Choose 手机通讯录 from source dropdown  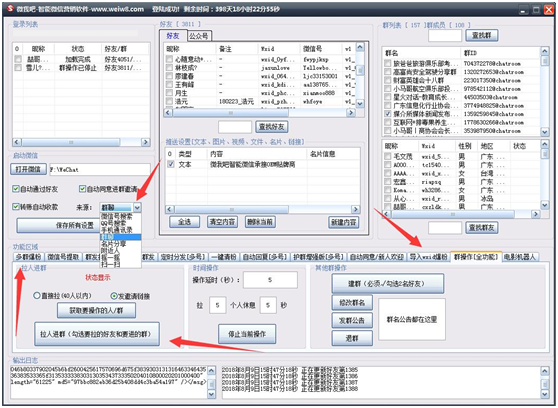116,230
